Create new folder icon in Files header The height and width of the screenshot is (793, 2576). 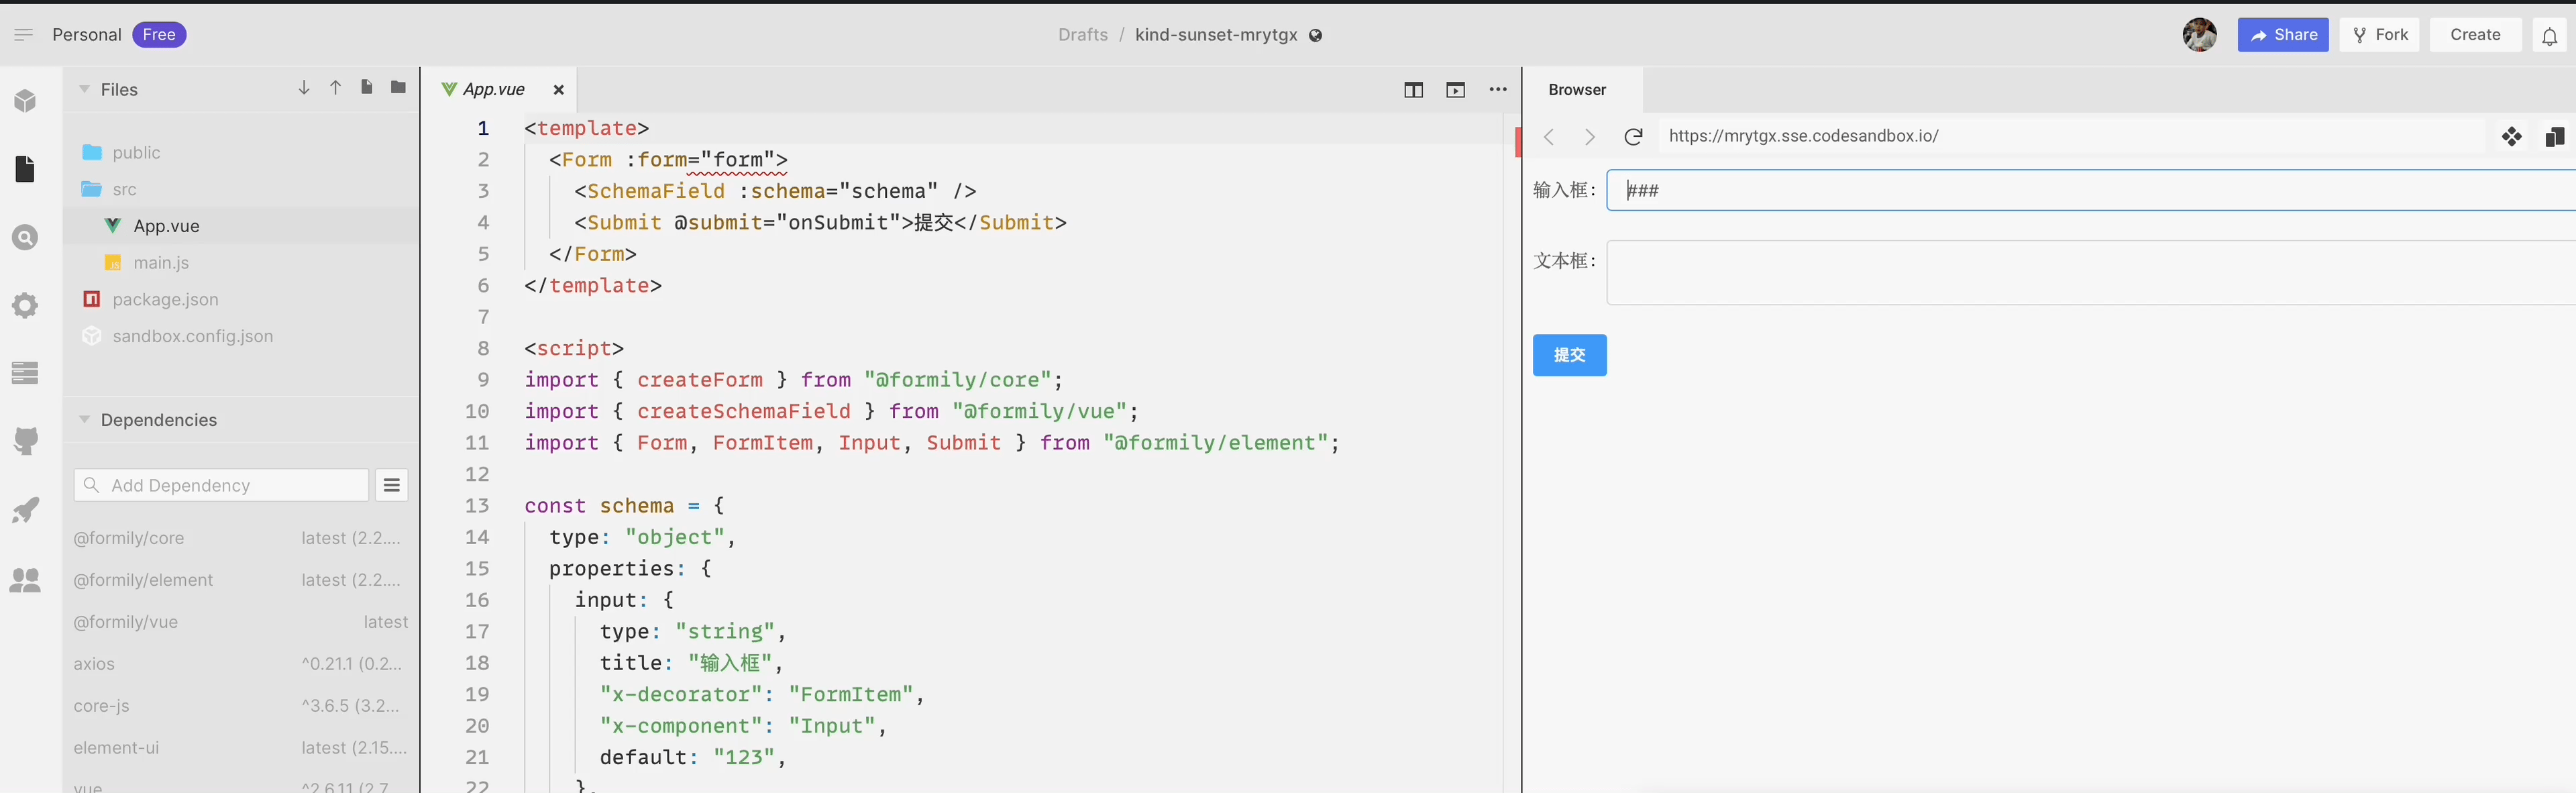coord(398,88)
